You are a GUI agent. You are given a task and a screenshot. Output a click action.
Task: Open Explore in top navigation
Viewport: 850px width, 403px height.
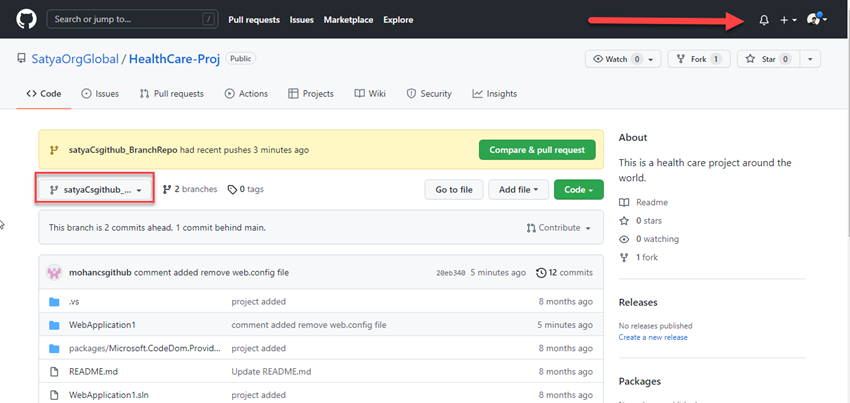click(x=398, y=20)
